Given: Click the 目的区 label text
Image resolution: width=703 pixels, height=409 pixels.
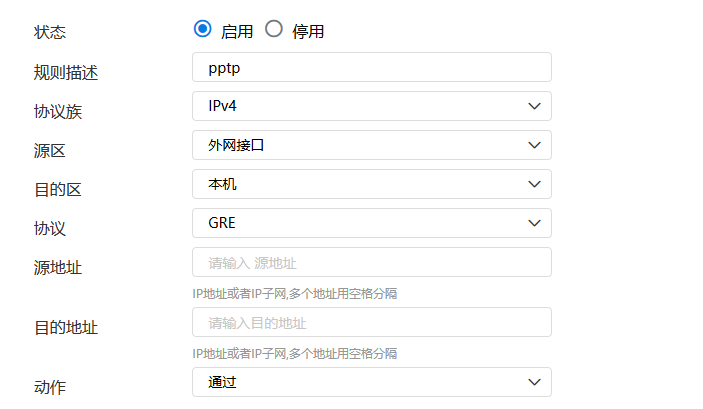Looking at the screenshot, I should (58, 189).
